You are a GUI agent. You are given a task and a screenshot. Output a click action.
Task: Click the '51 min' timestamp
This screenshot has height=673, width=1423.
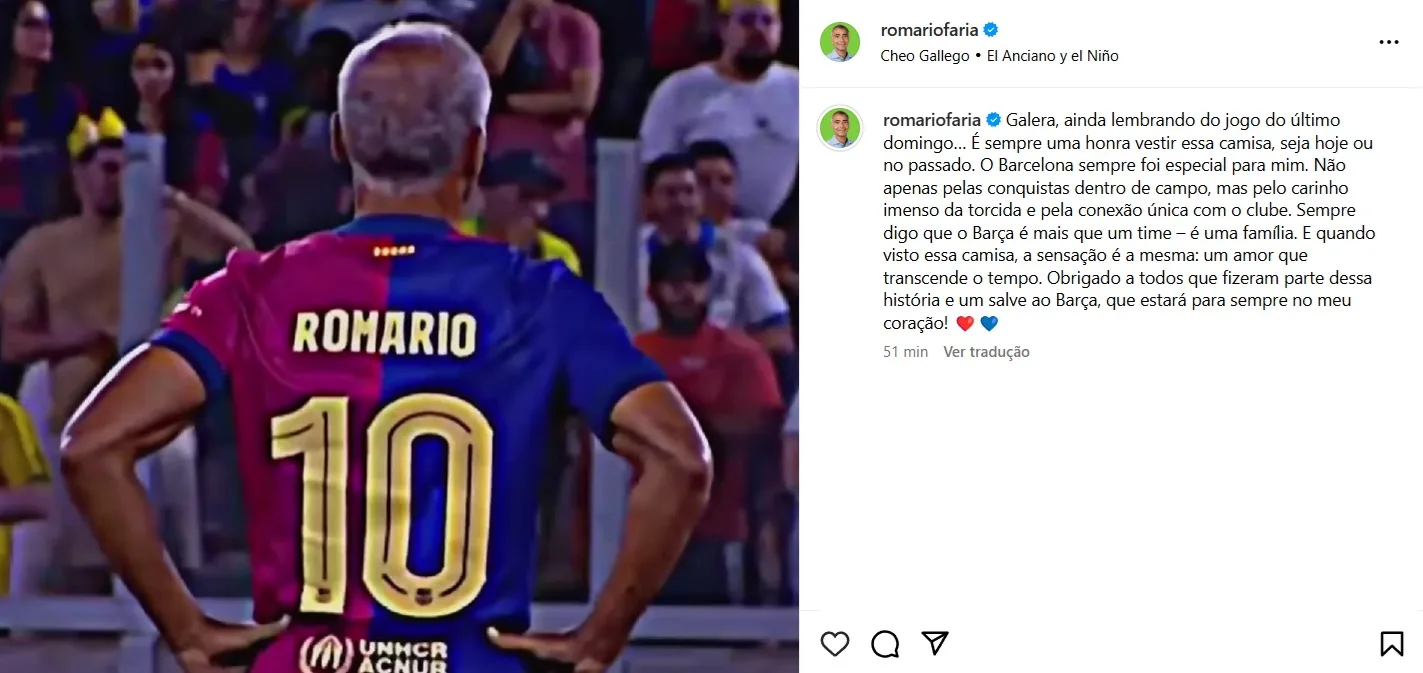tap(906, 352)
